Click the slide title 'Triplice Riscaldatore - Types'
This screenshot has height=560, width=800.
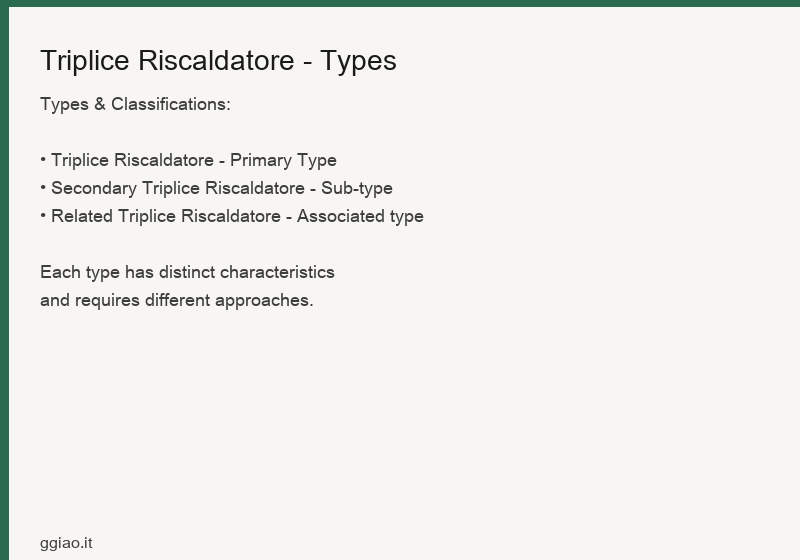point(218,61)
